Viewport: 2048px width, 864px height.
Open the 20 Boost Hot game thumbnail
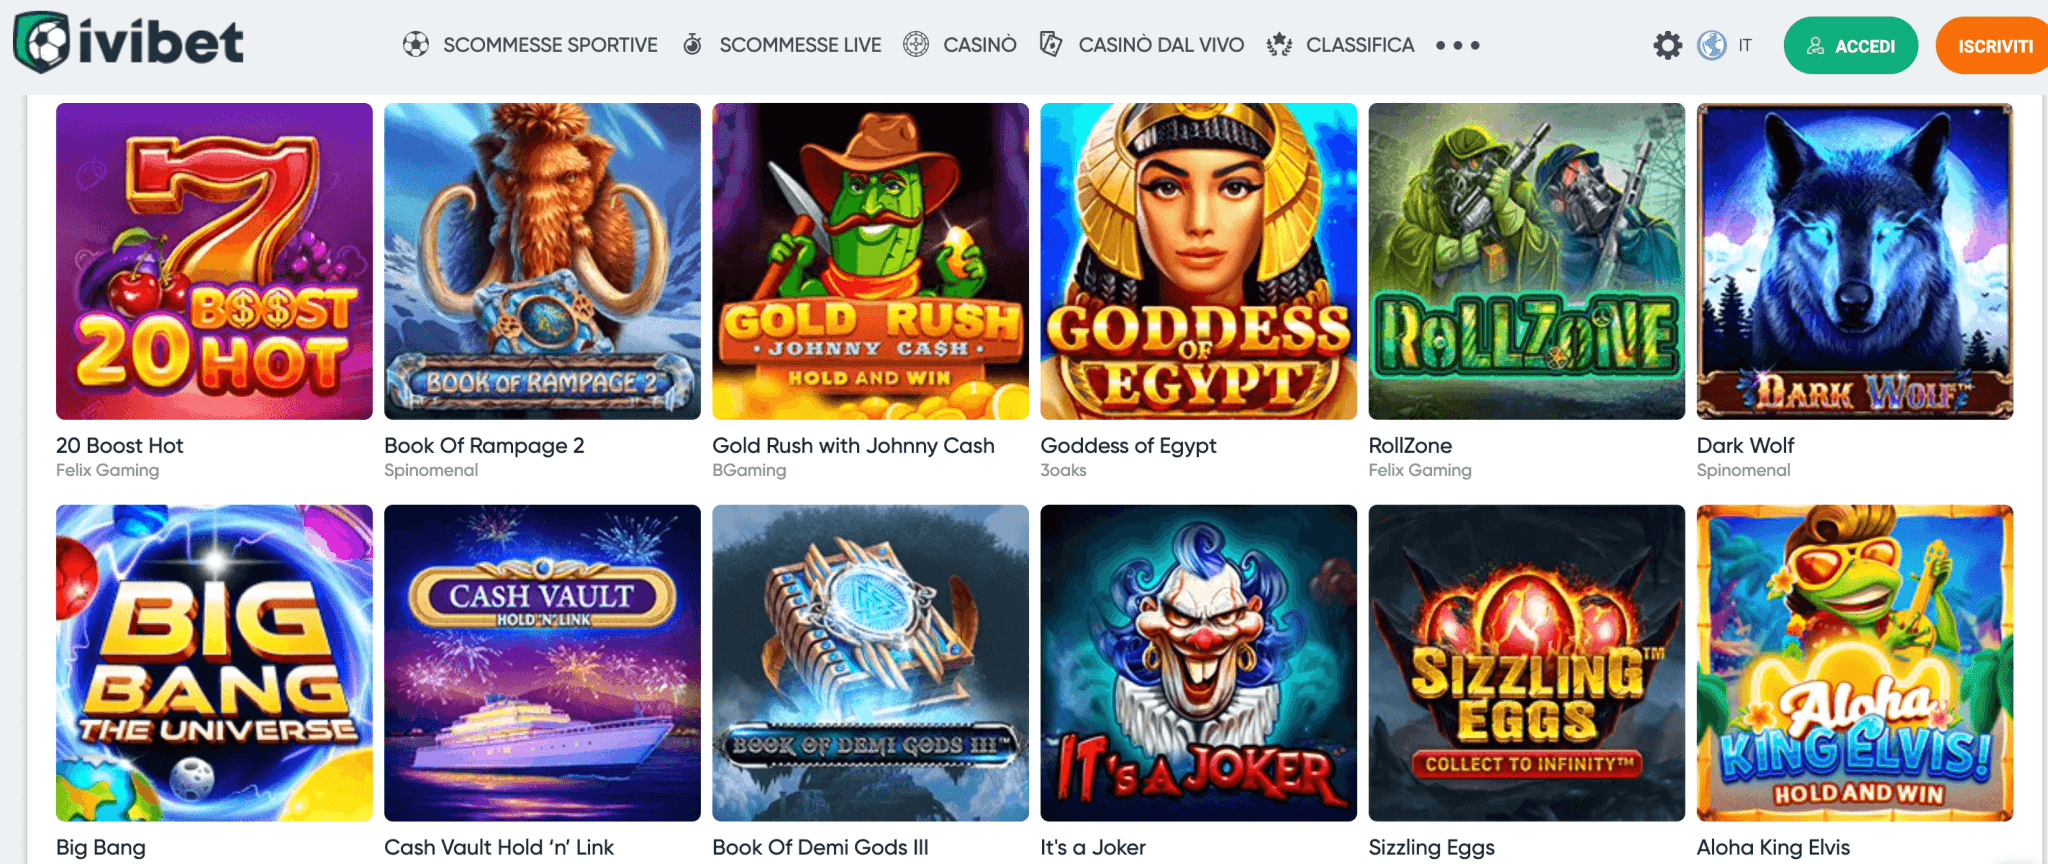click(214, 261)
